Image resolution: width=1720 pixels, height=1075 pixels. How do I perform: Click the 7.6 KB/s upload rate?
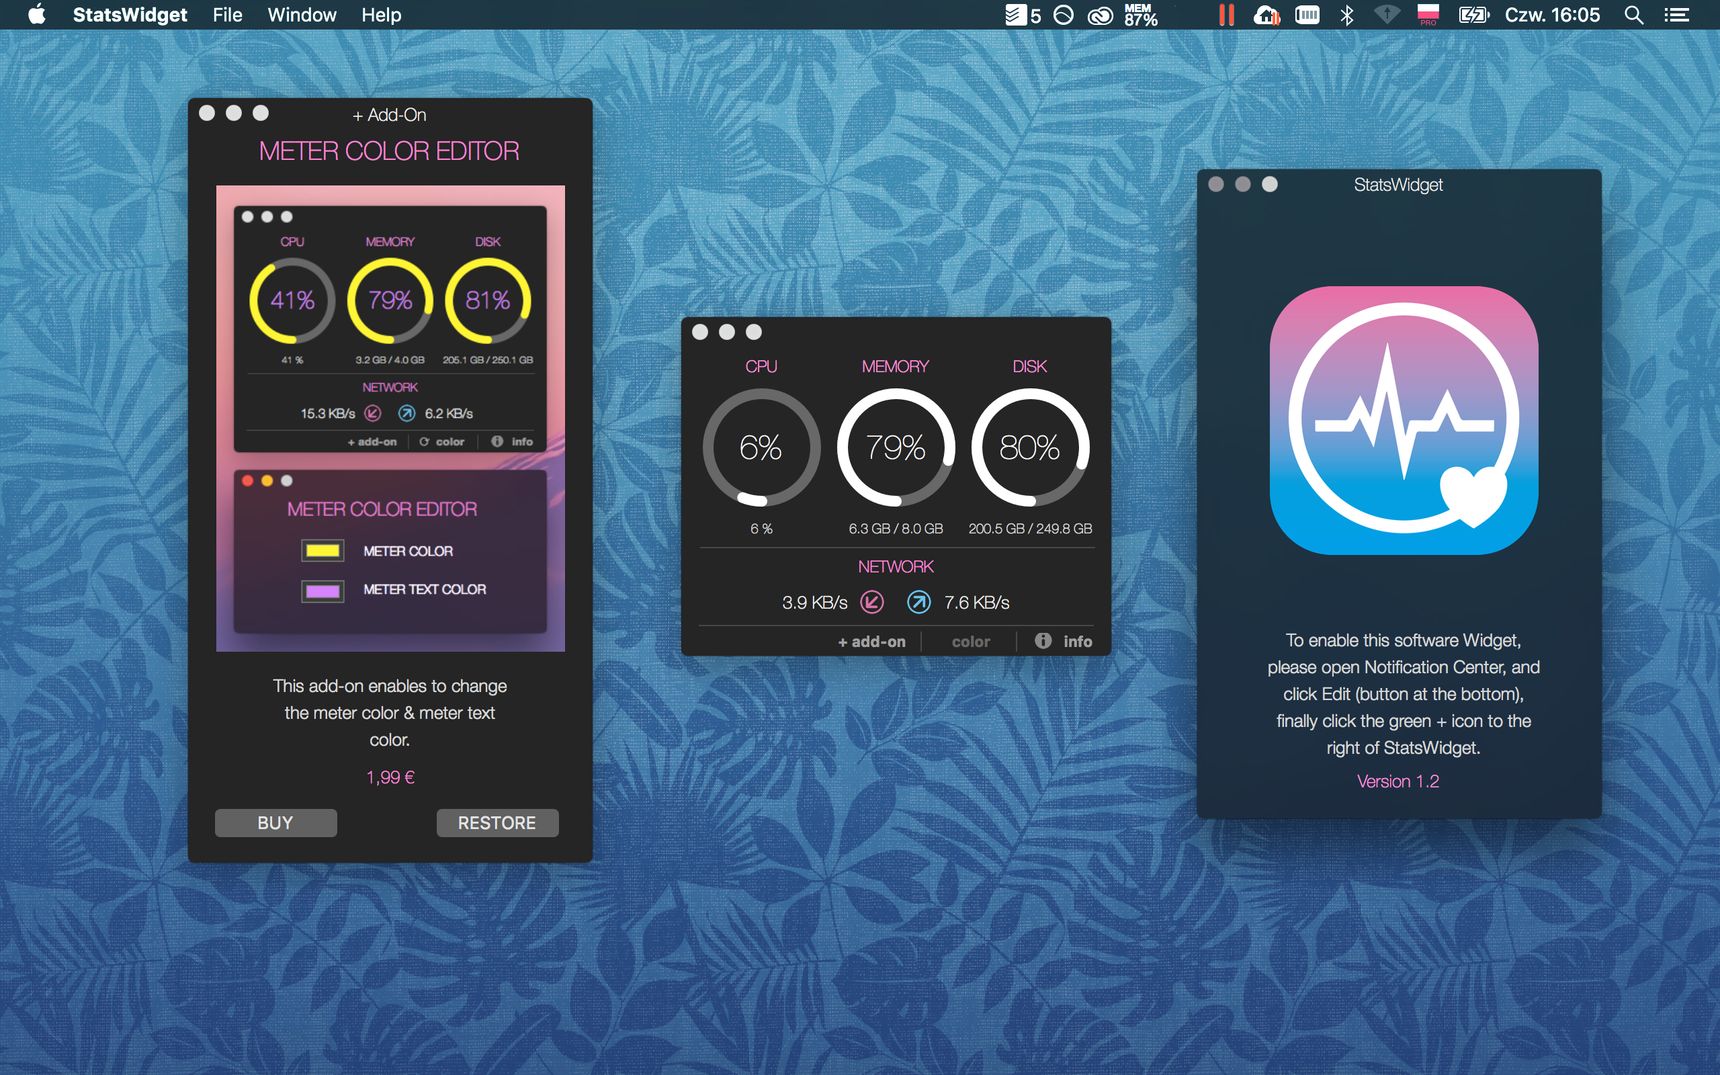click(x=977, y=602)
